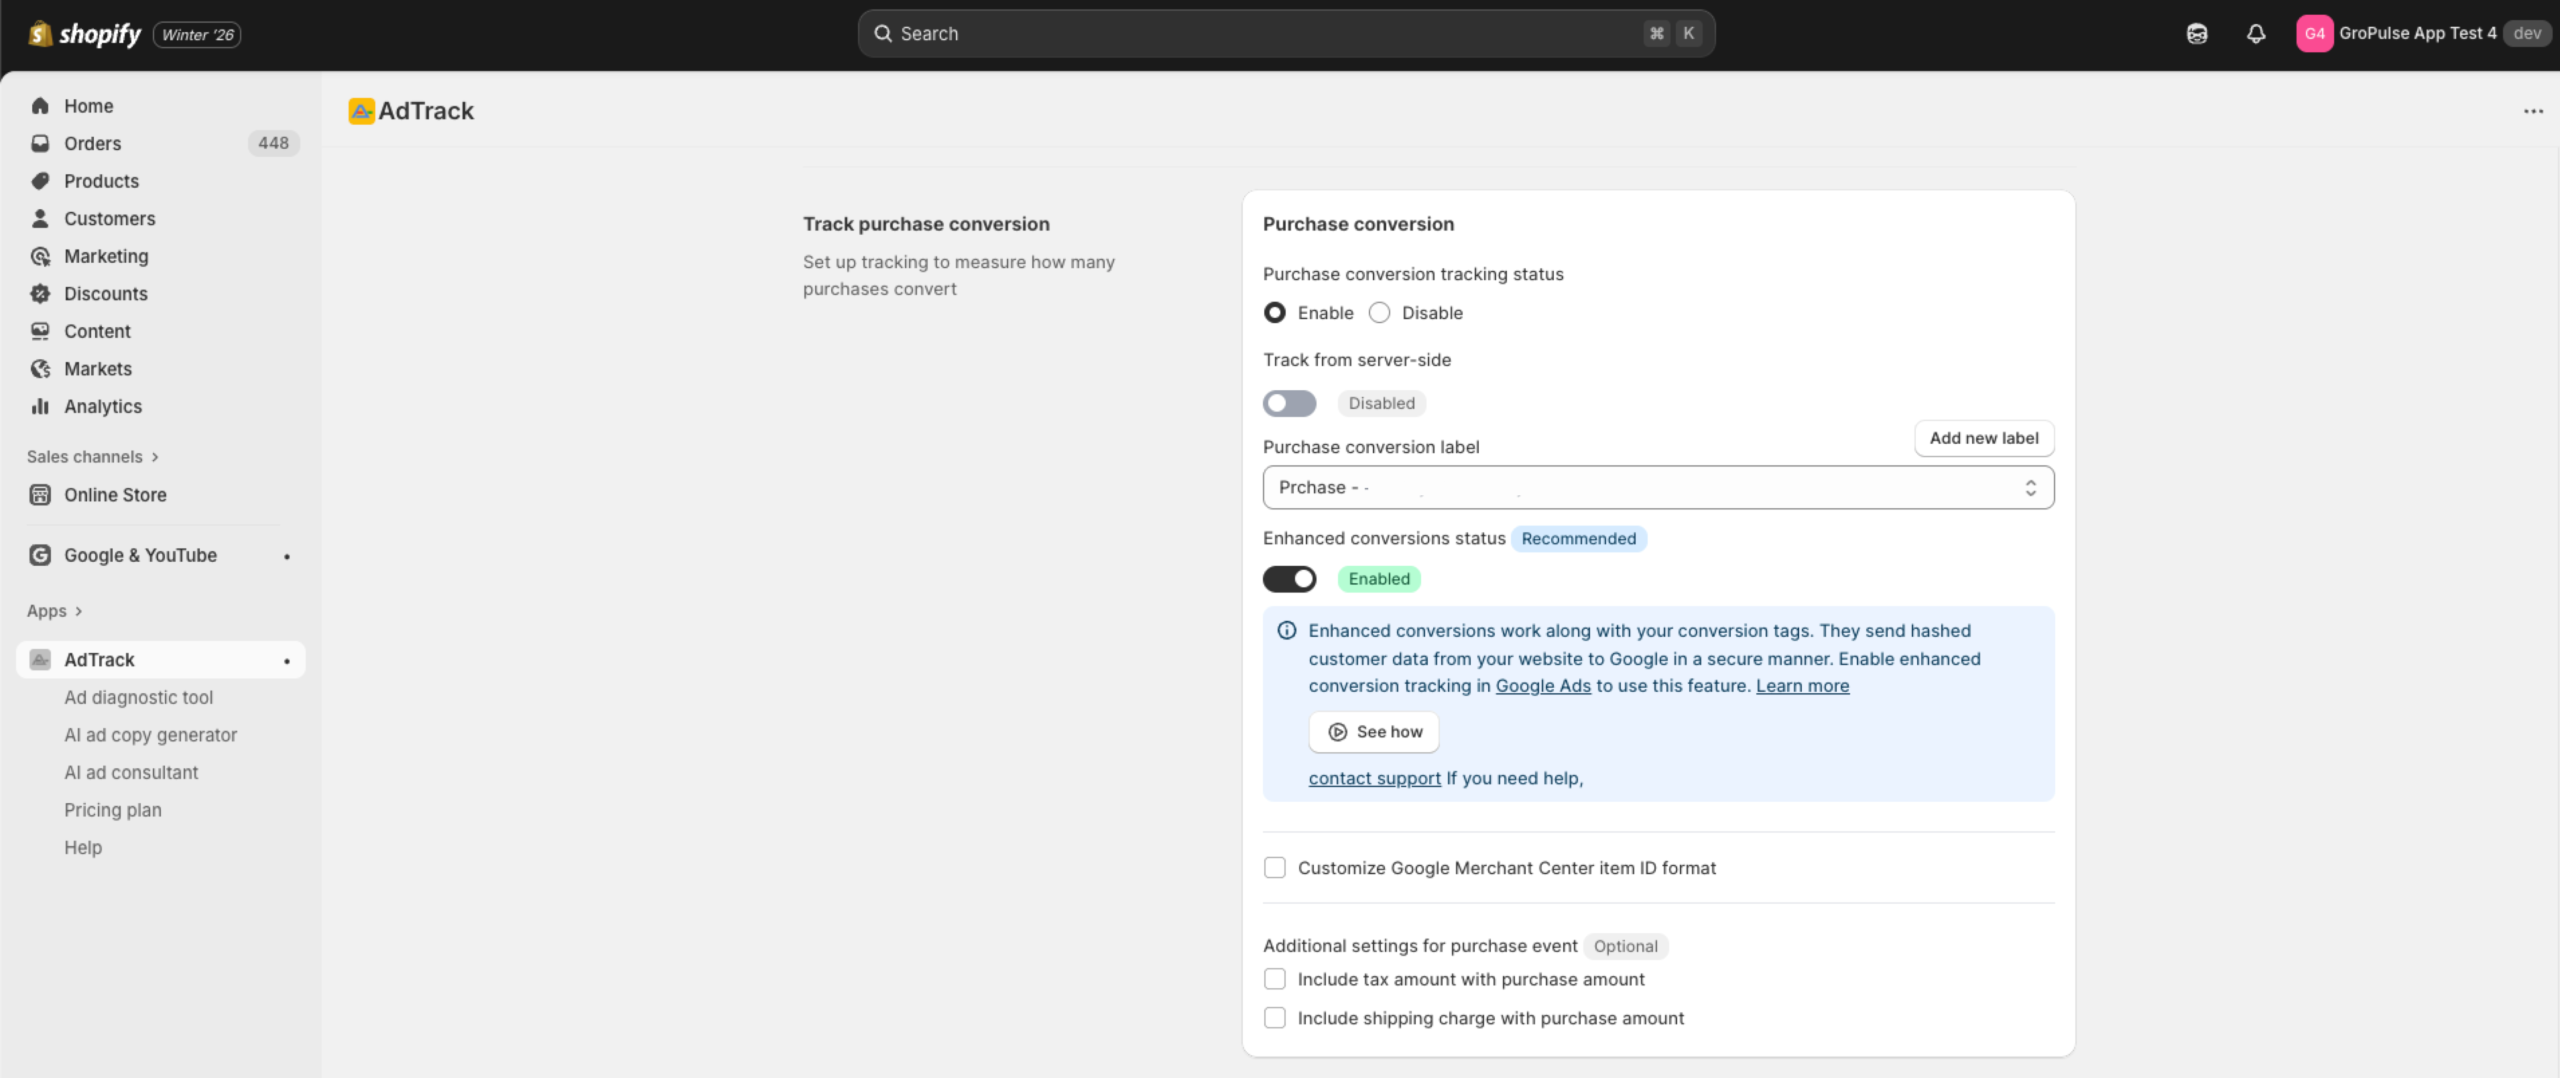Open the AdTrack overflow menu
The height and width of the screenshot is (1078, 2560).
[x=2533, y=111]
